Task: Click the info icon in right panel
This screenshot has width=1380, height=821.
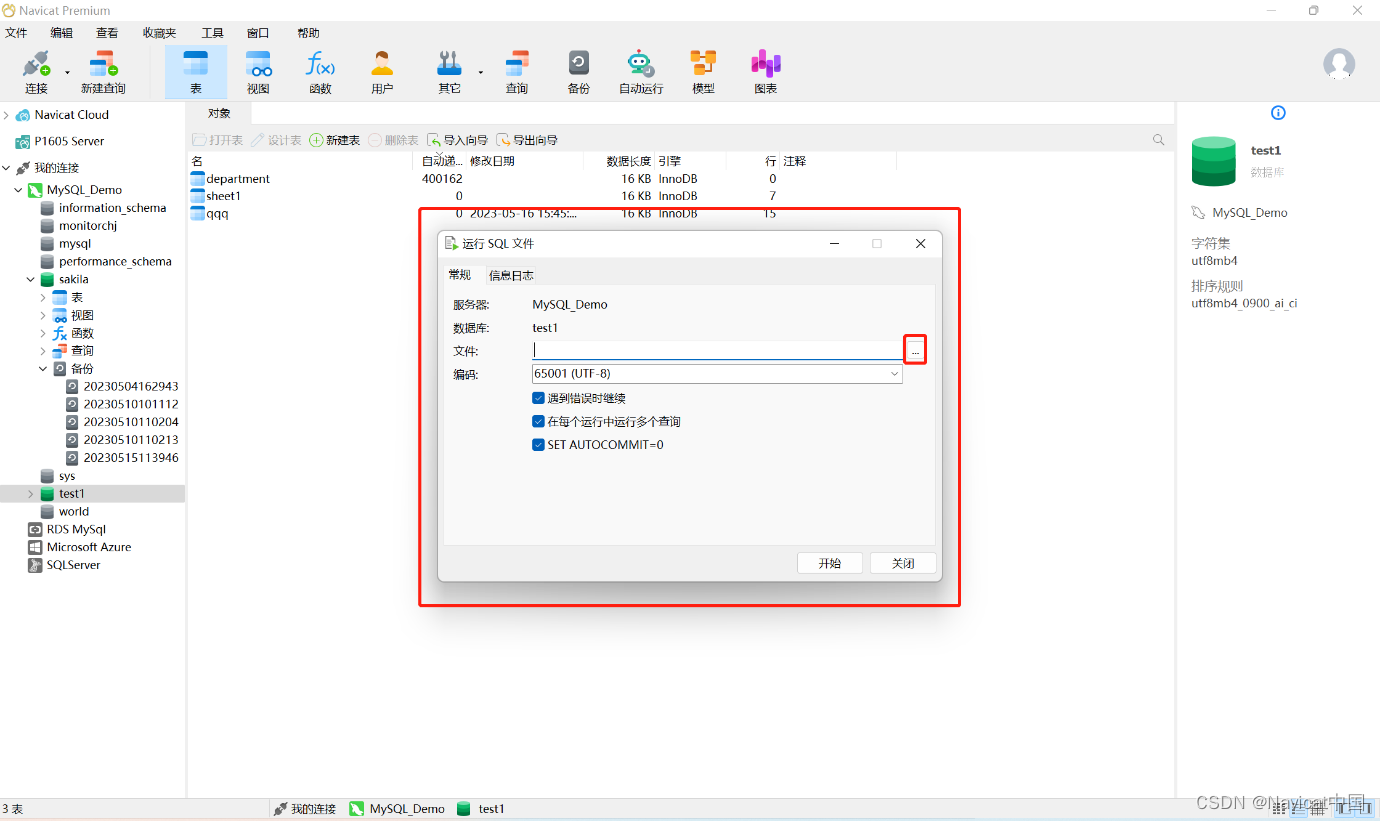Action: coord(1278,113)
